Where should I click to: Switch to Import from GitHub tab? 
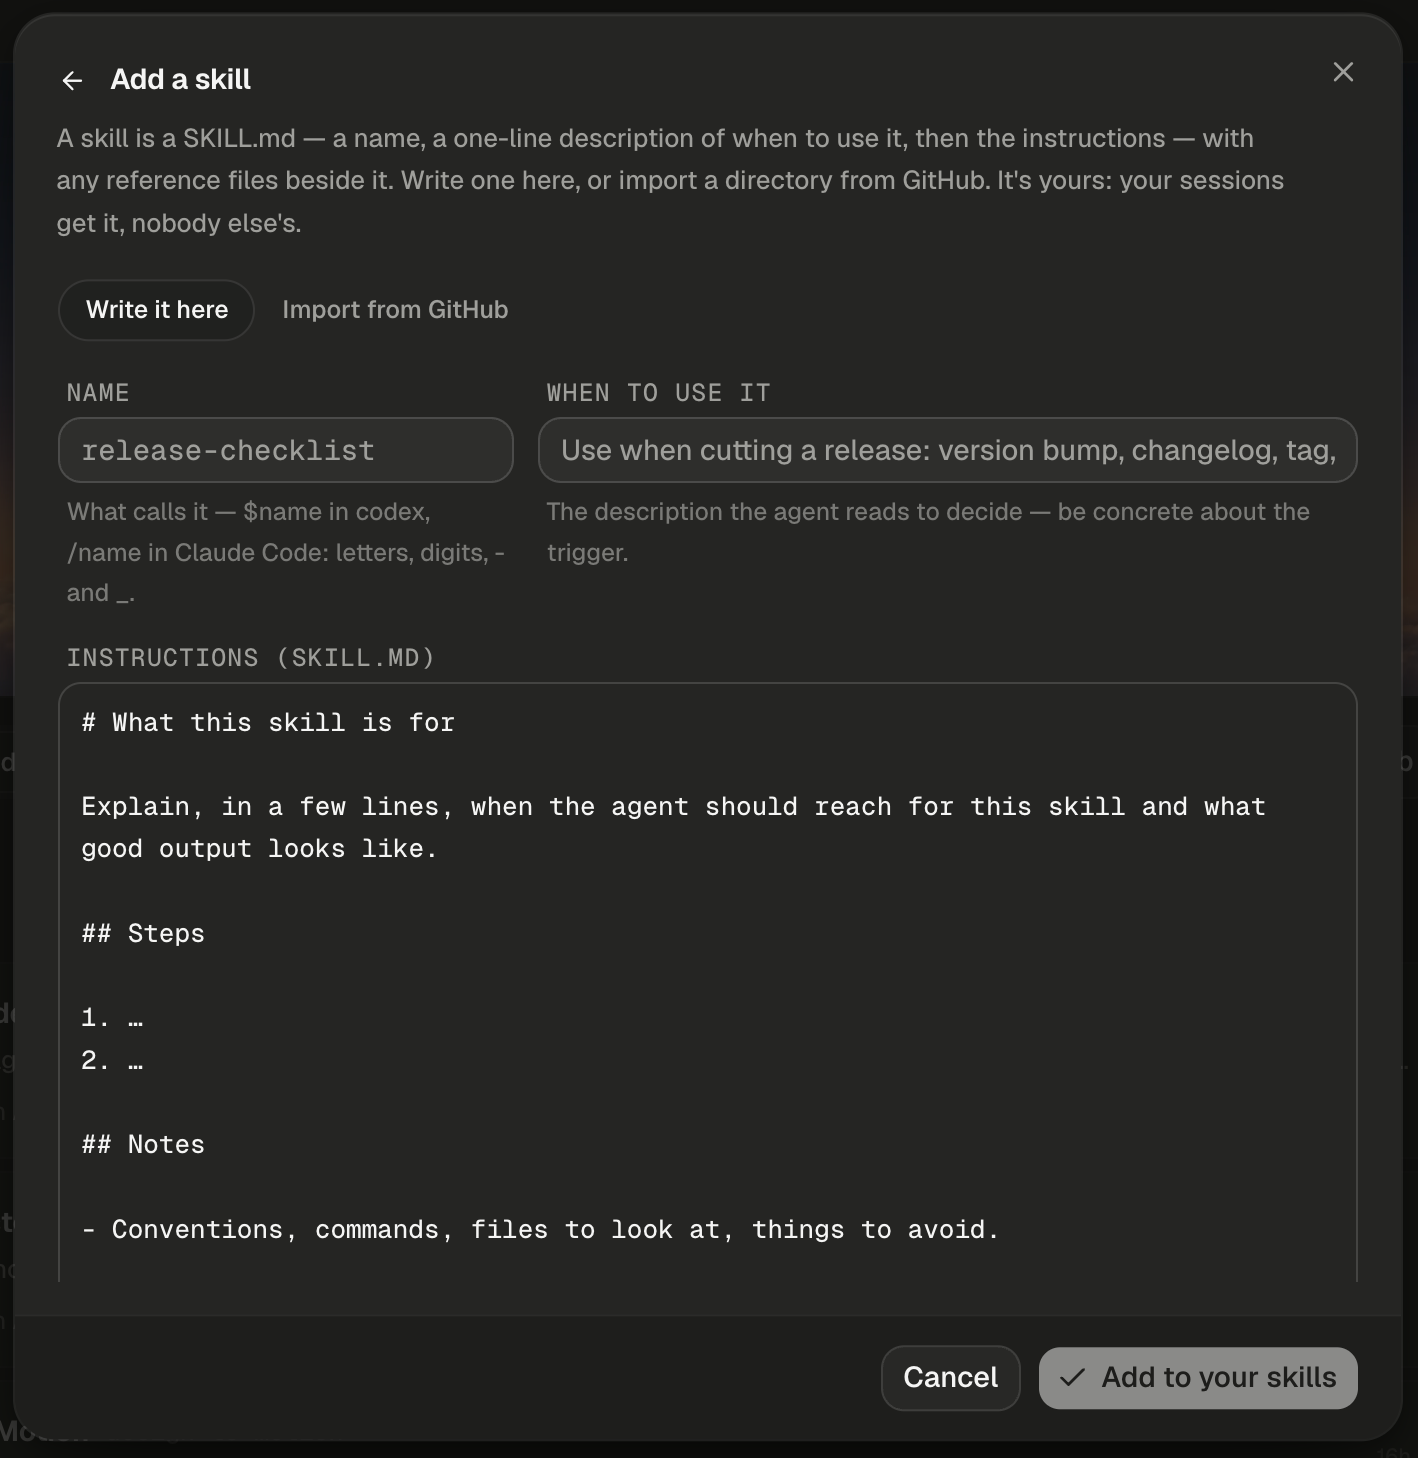[395, 310]
